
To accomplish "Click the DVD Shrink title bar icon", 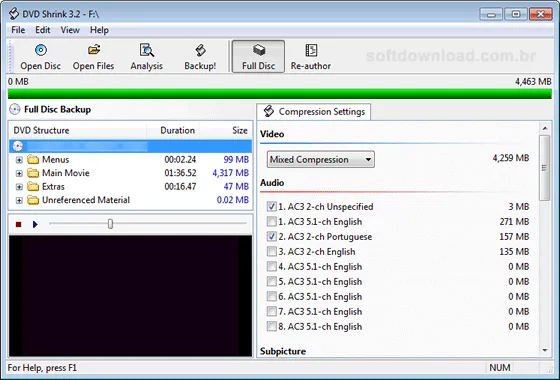I will pyautogui.click(x=14, y=14).
